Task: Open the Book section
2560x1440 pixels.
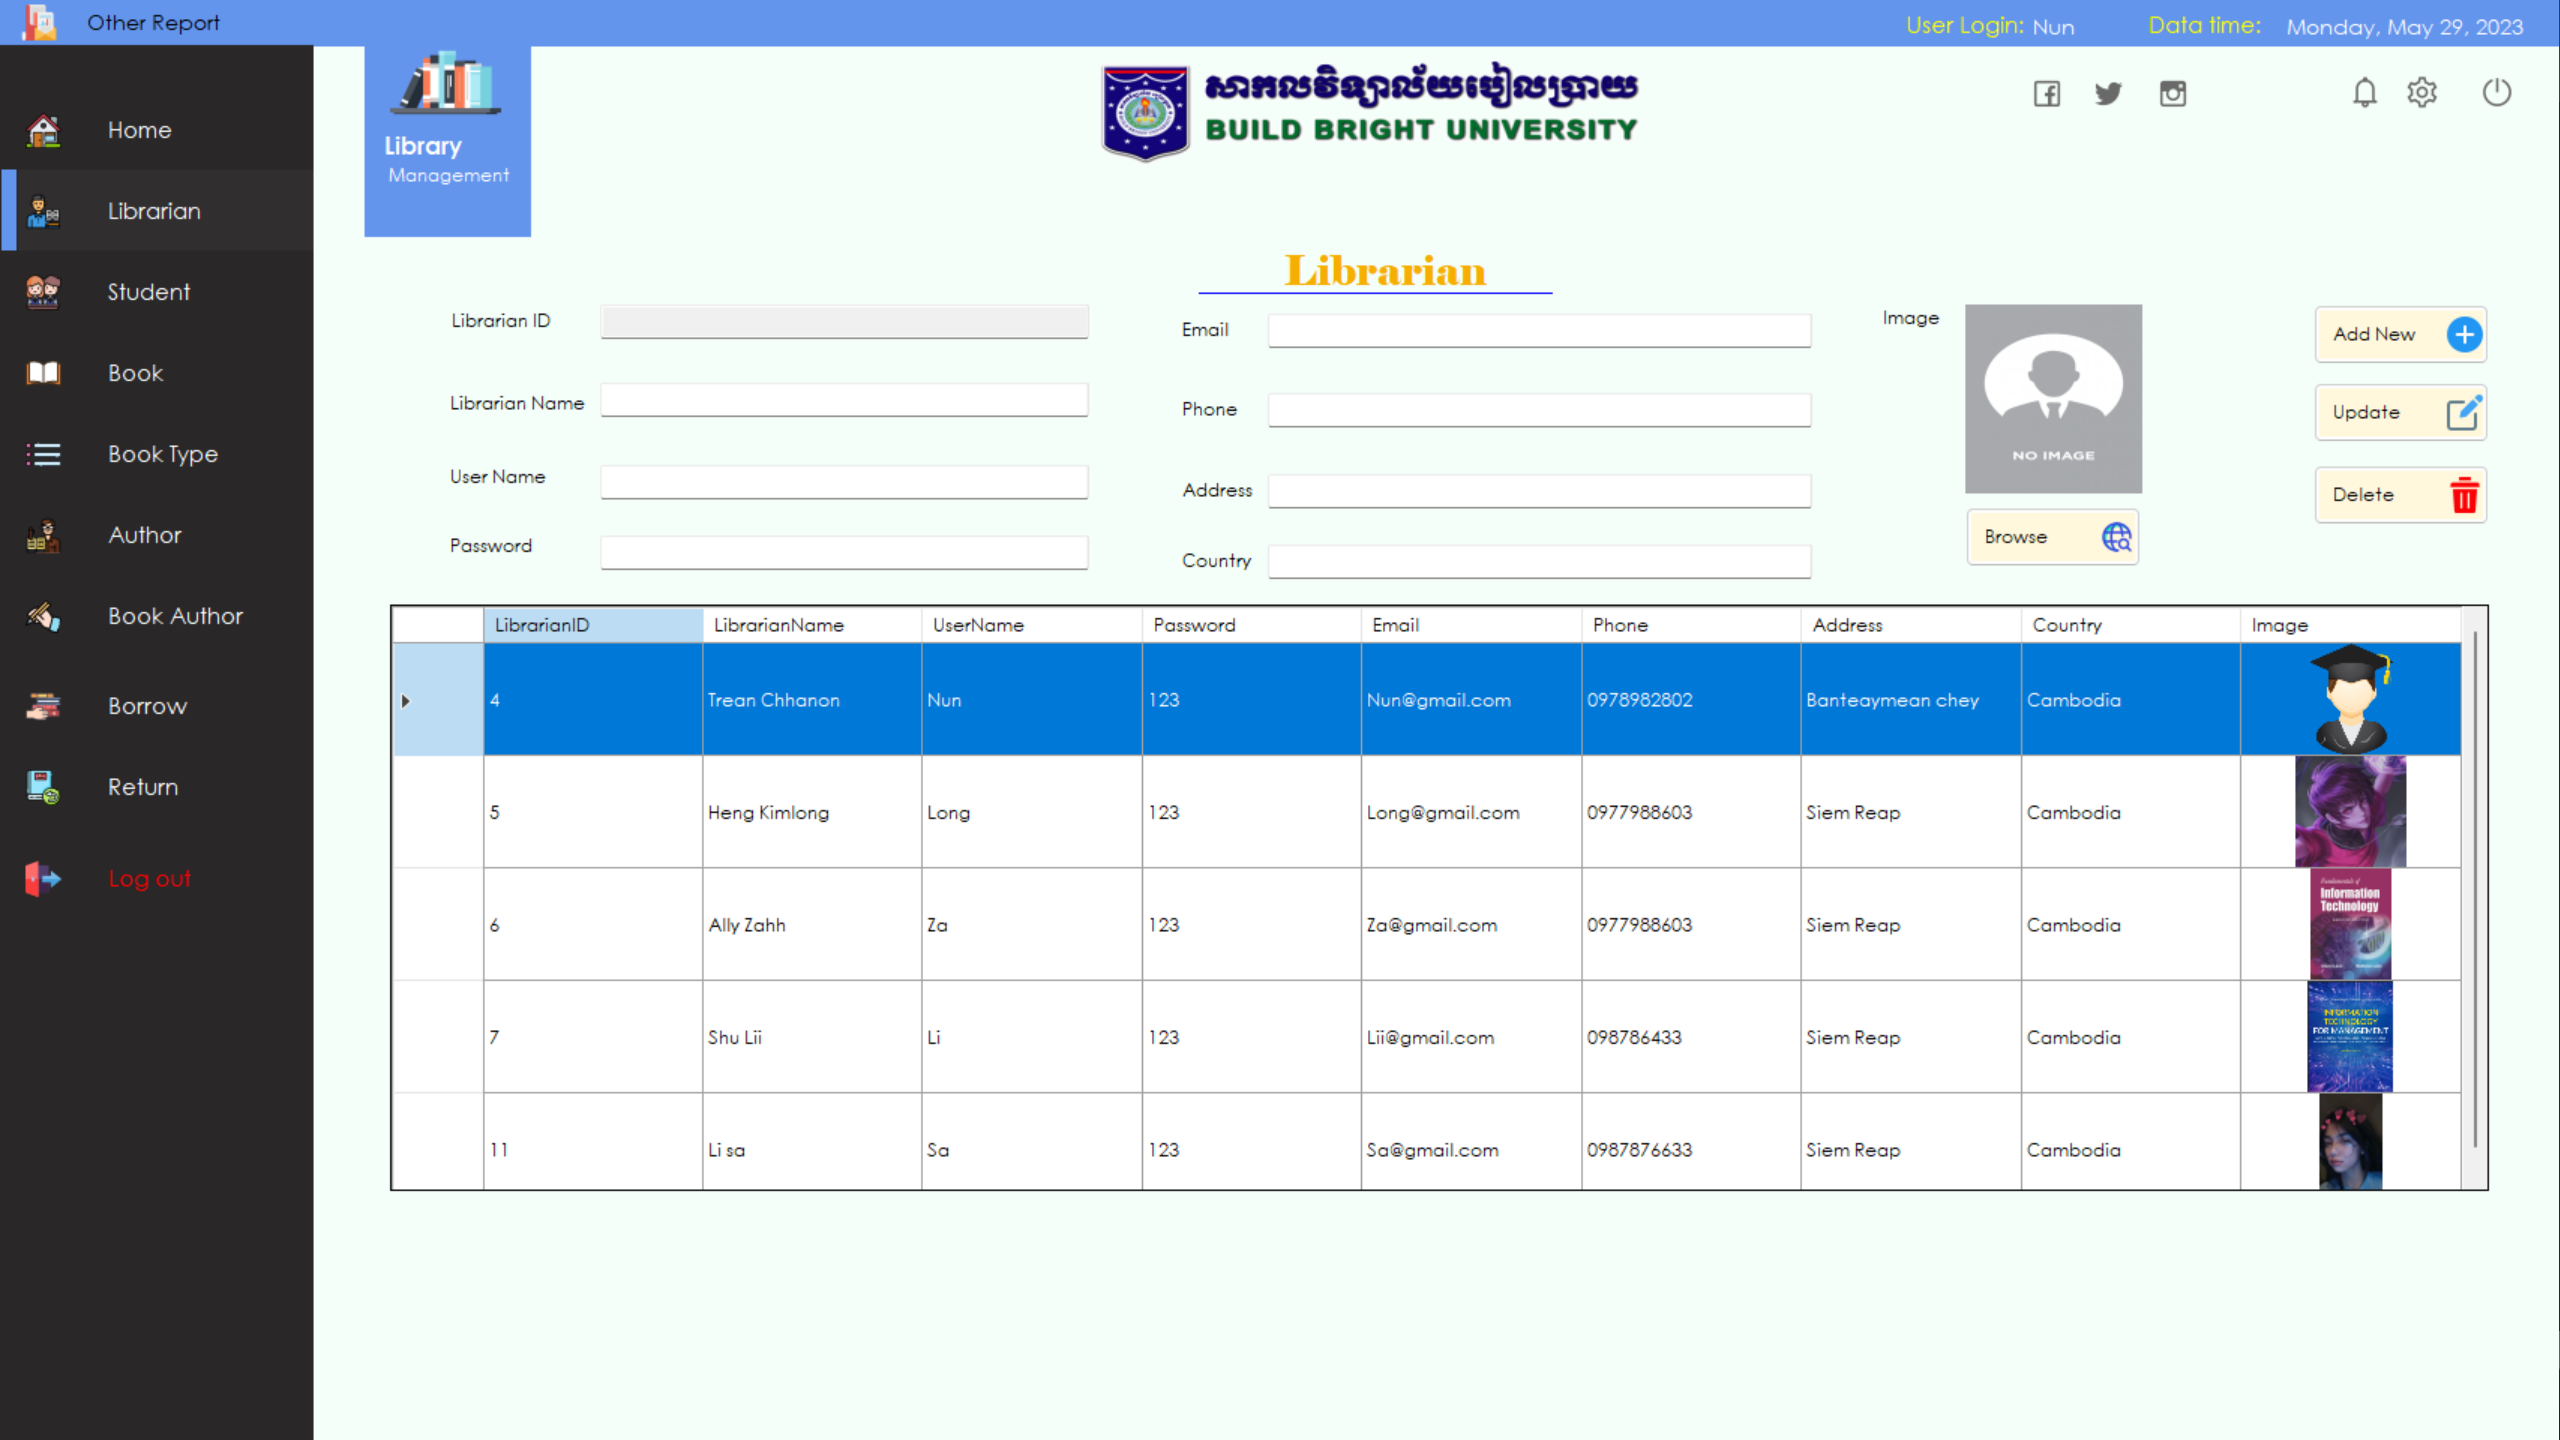Action: [x=134, y=372]
